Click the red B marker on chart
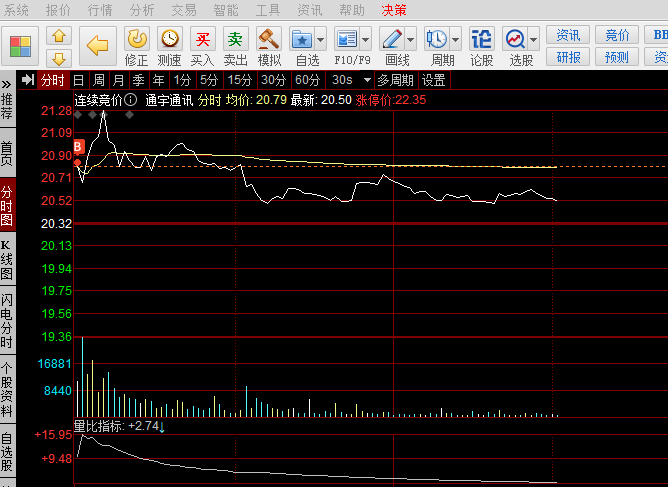Image resolution: width=668 pixels, height=487 pixels. coord(79,146)
